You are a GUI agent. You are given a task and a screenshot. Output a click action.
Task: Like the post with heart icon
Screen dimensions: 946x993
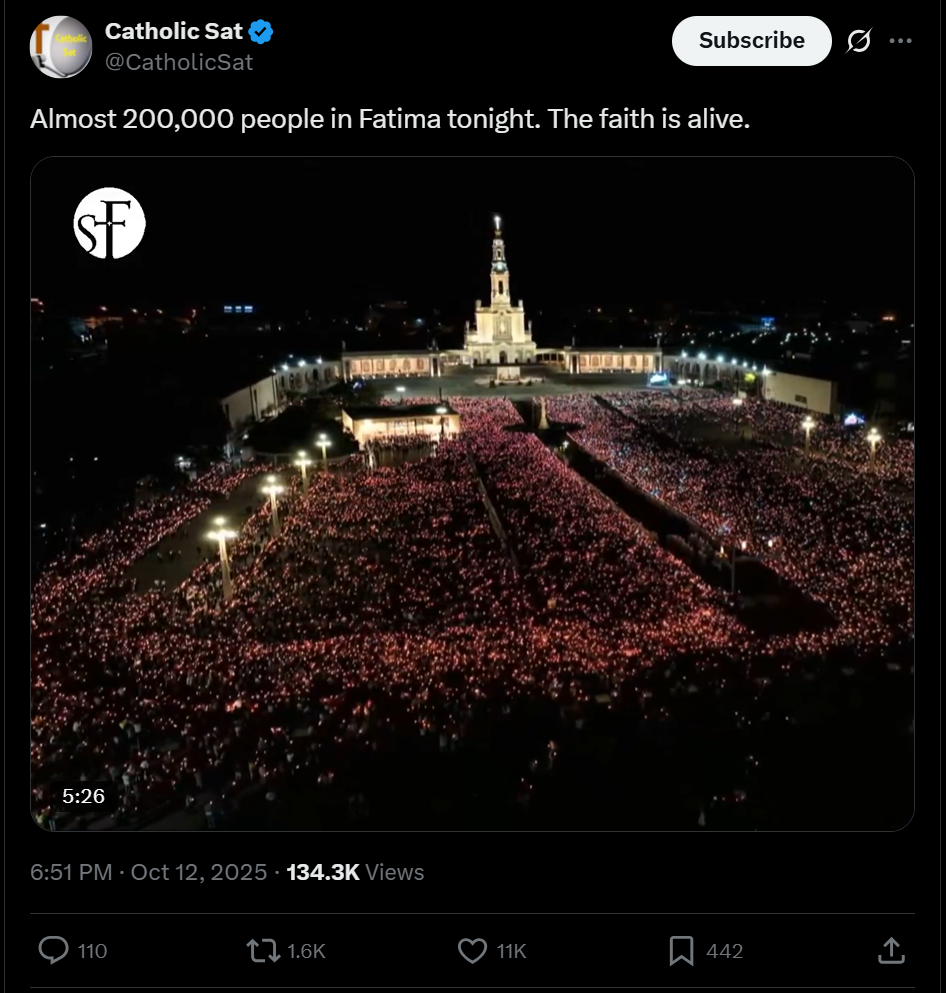472,950
